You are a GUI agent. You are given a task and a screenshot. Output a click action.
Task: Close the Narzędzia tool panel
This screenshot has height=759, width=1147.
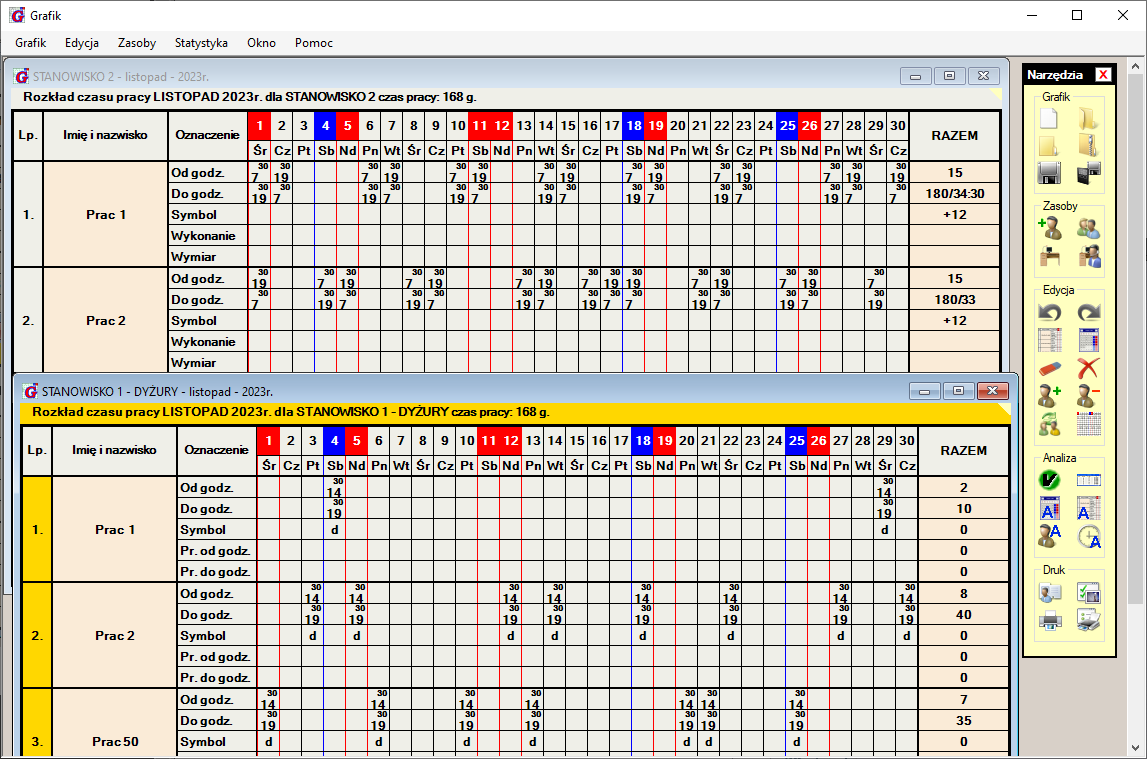[x=1102, y=75]
